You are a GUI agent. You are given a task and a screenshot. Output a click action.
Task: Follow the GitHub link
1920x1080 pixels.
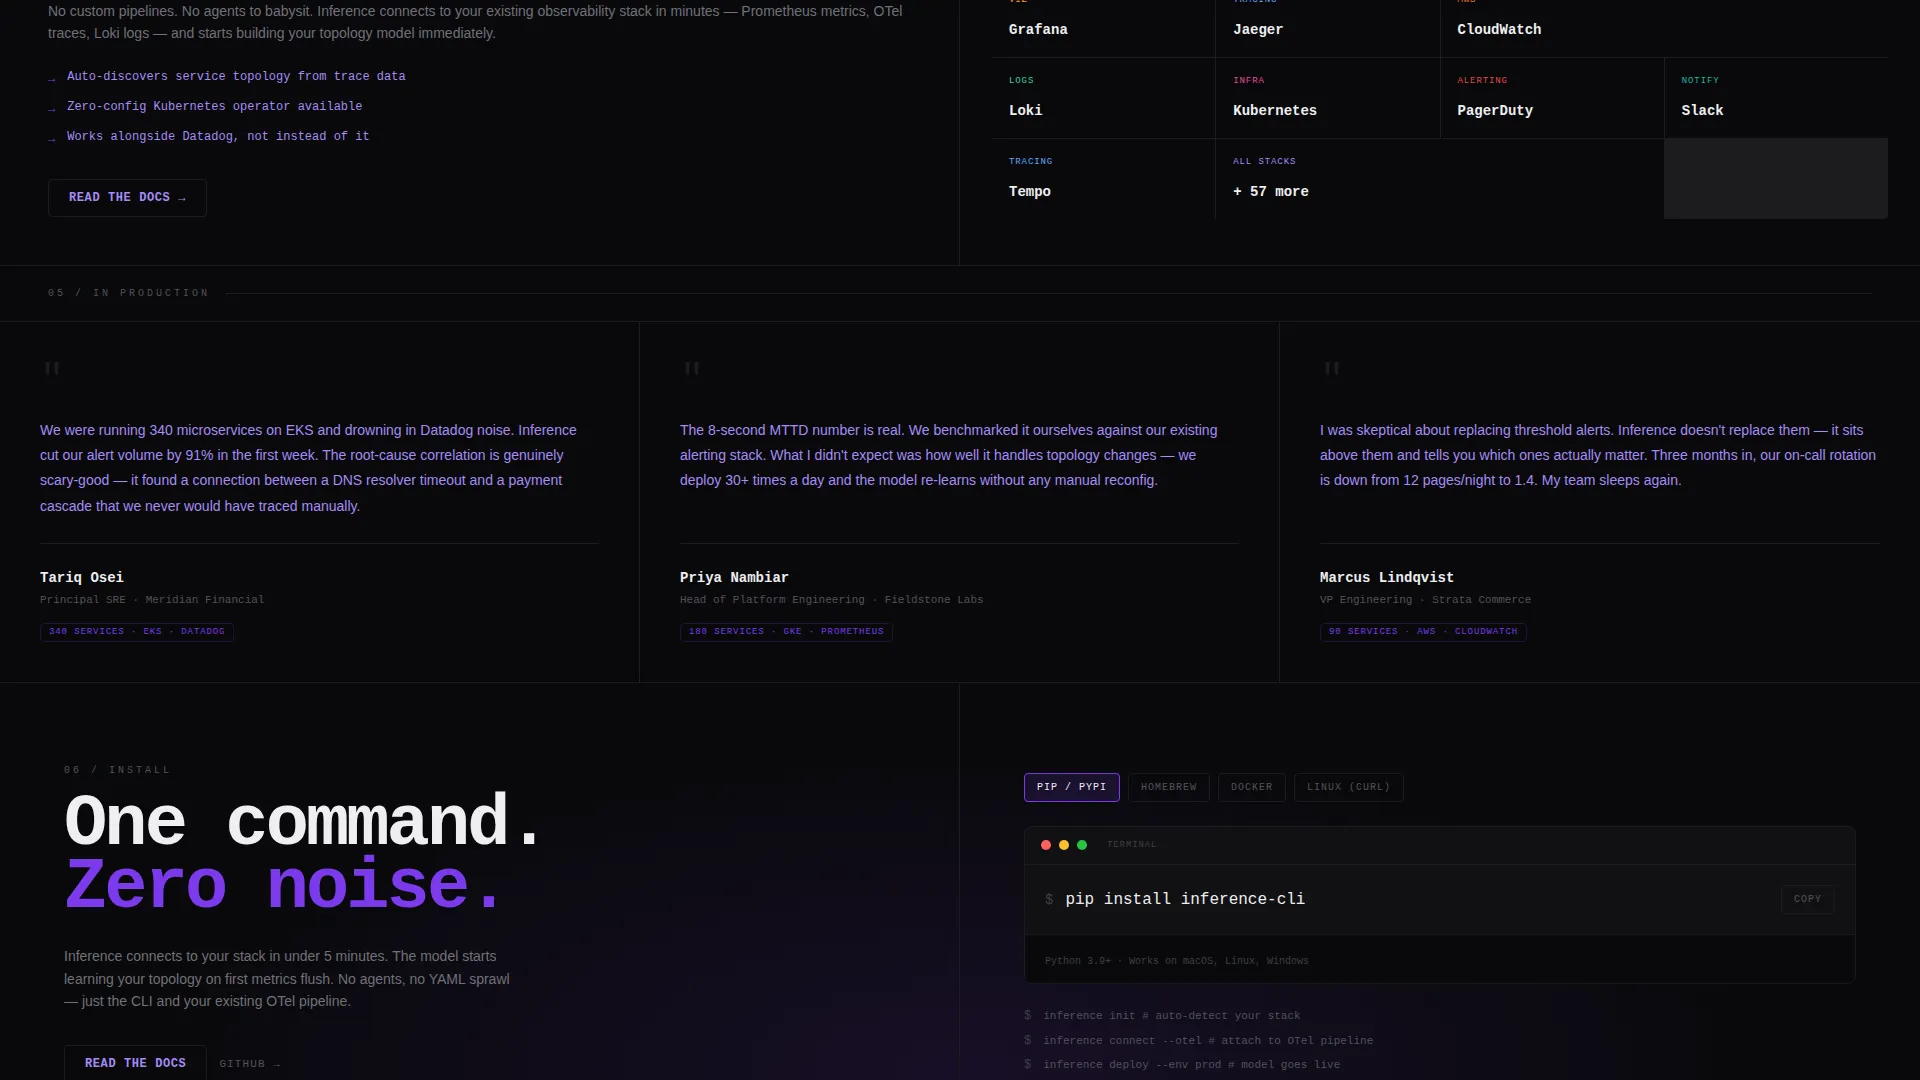(x=250, y=1063)
